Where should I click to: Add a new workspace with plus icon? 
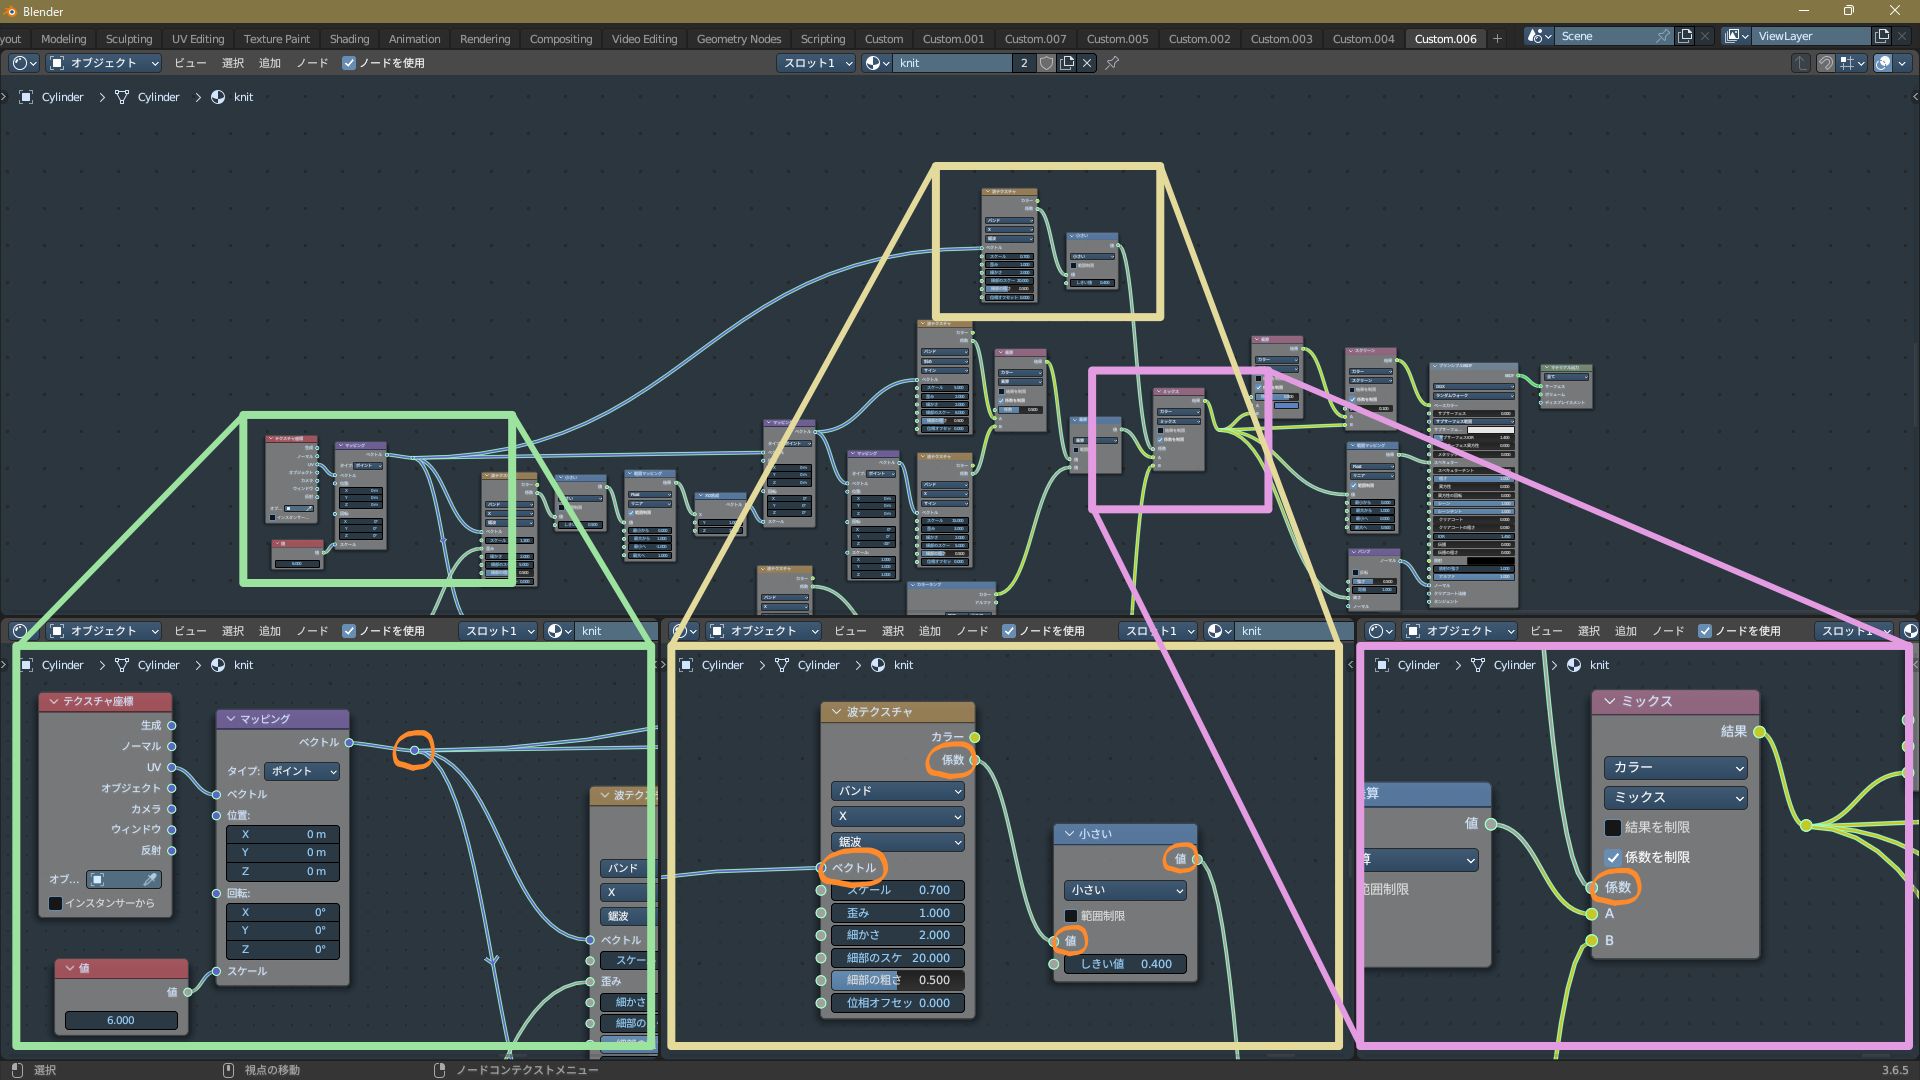click(1497, 39)
